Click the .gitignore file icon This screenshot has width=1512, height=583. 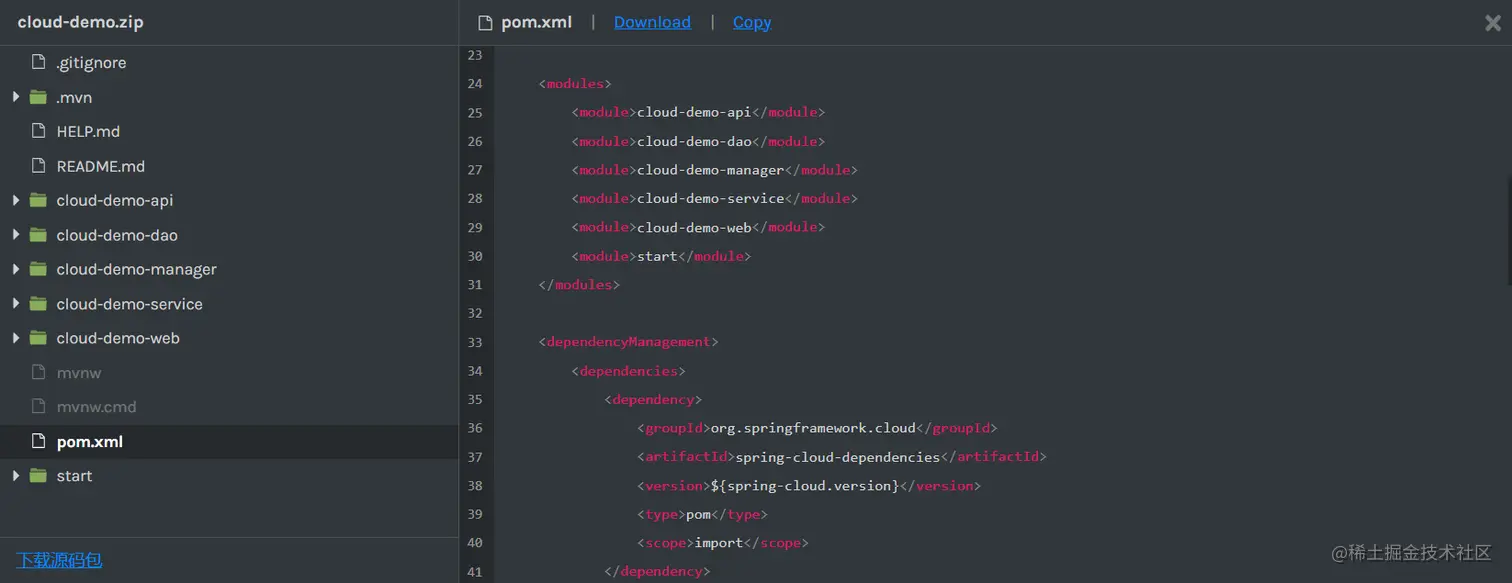click(x=39, y=63)
